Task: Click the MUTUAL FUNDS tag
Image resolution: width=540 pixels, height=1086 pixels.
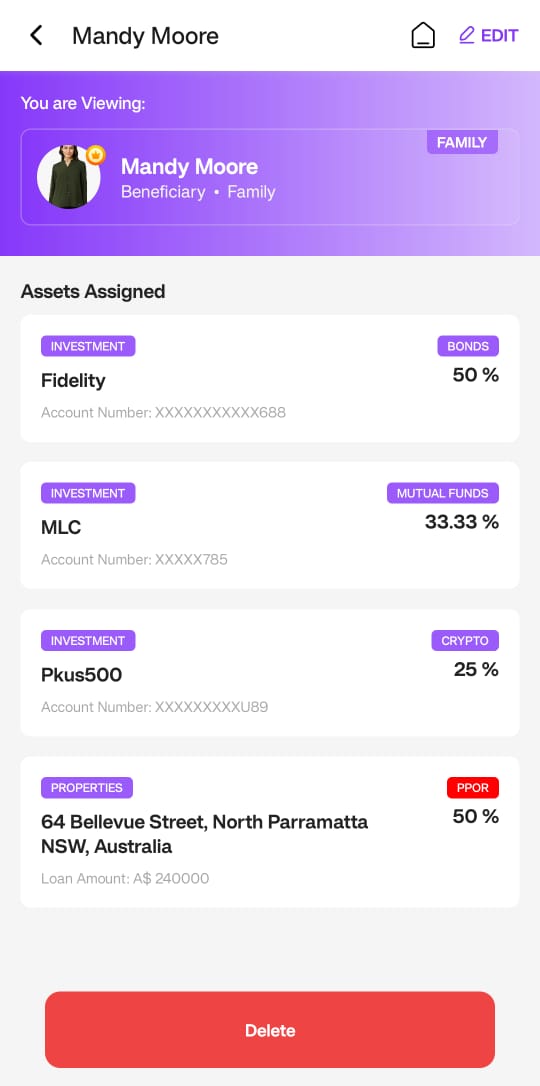Action: (443, 493)
